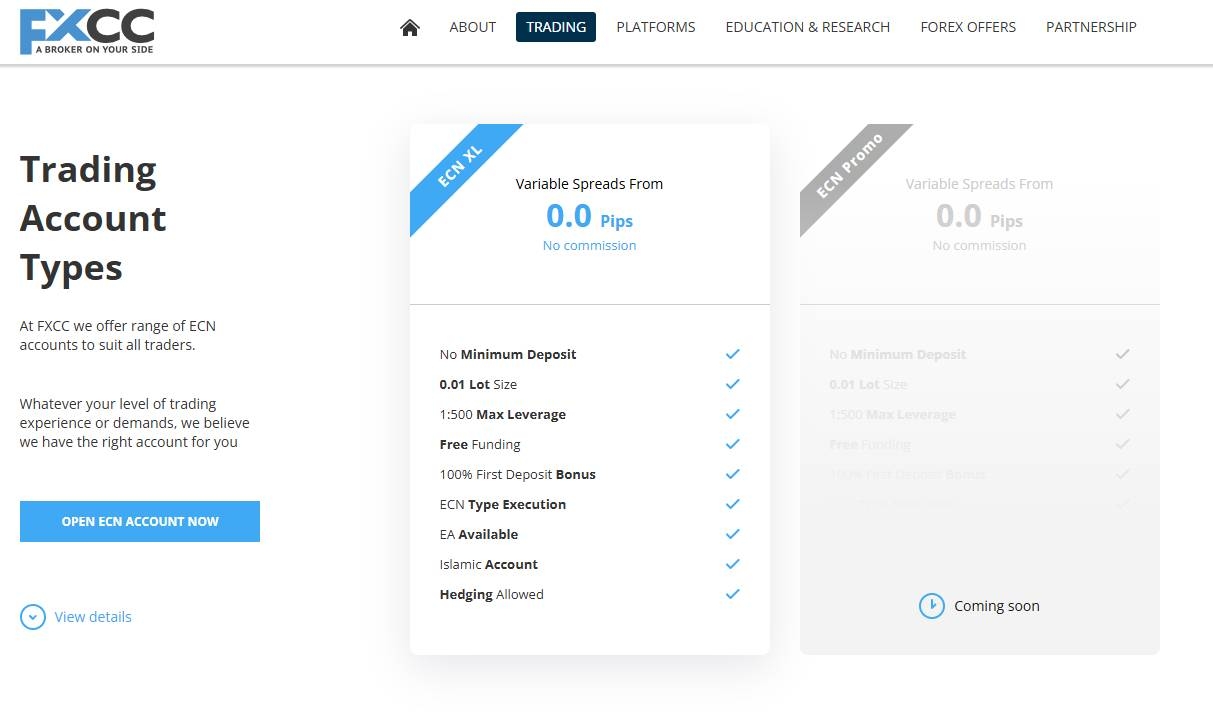Click 1:500 Max Leverage text in ECN XL

503,414
